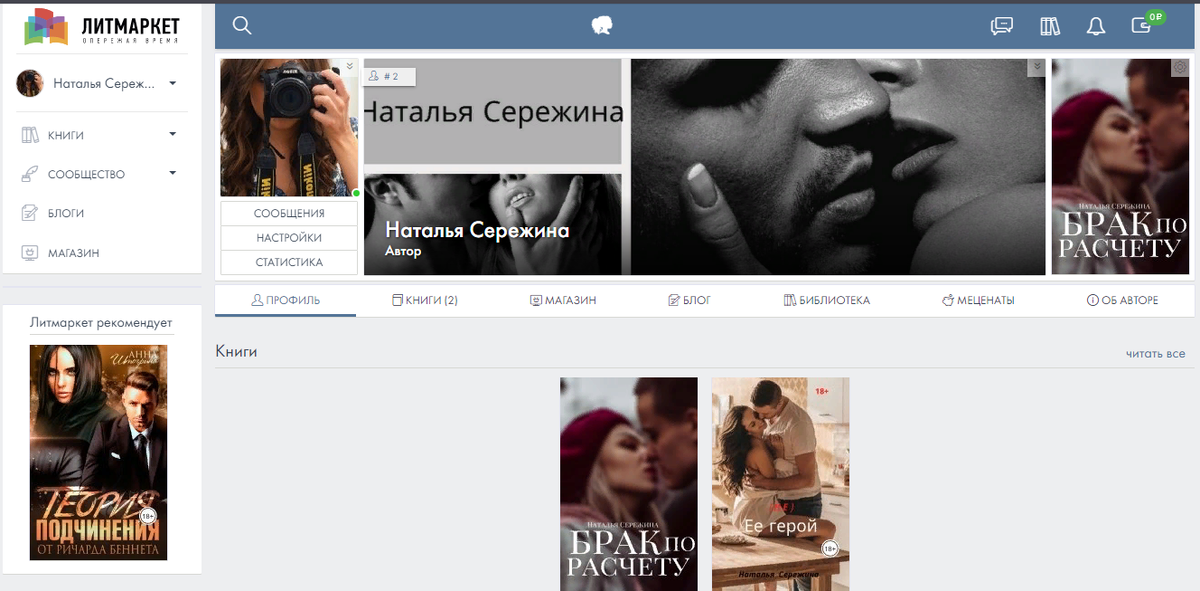Click the Книги section heading

[x=236, y=352]
